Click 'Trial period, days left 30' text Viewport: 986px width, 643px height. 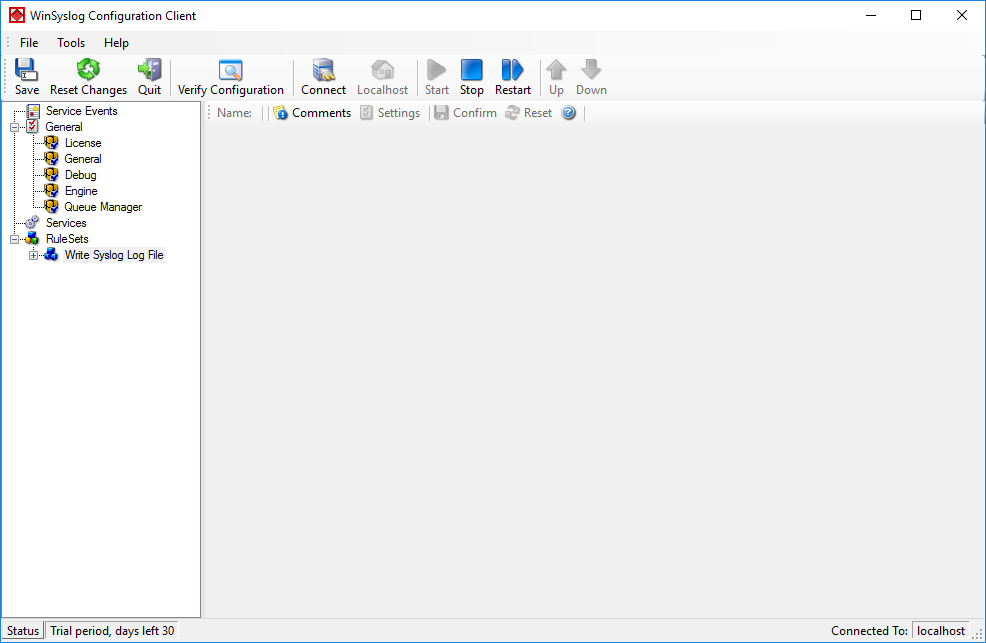pos(112,630)
